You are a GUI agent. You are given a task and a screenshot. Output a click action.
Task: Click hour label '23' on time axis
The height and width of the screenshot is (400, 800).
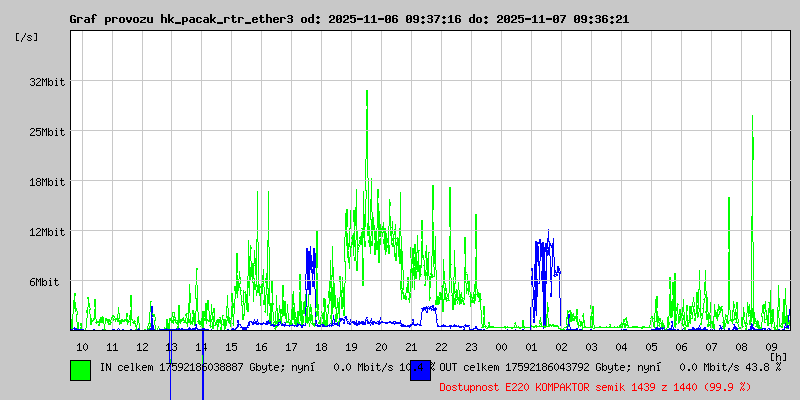pyautogui.click(x=471, y=347)
